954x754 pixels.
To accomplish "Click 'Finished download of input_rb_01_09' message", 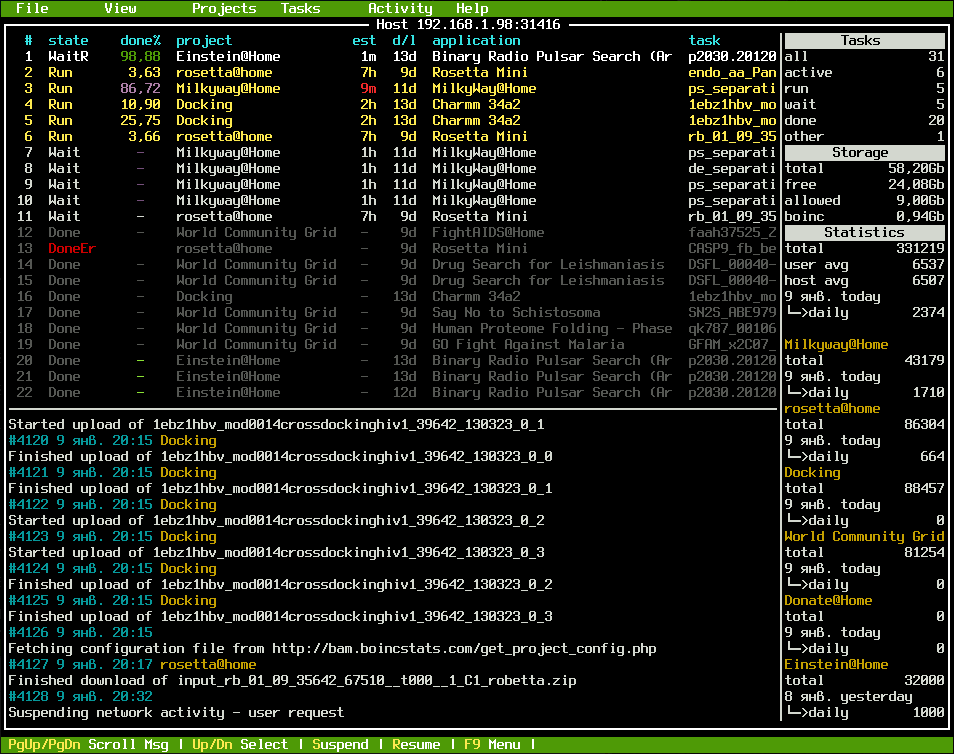I will (x=292, y=680).
